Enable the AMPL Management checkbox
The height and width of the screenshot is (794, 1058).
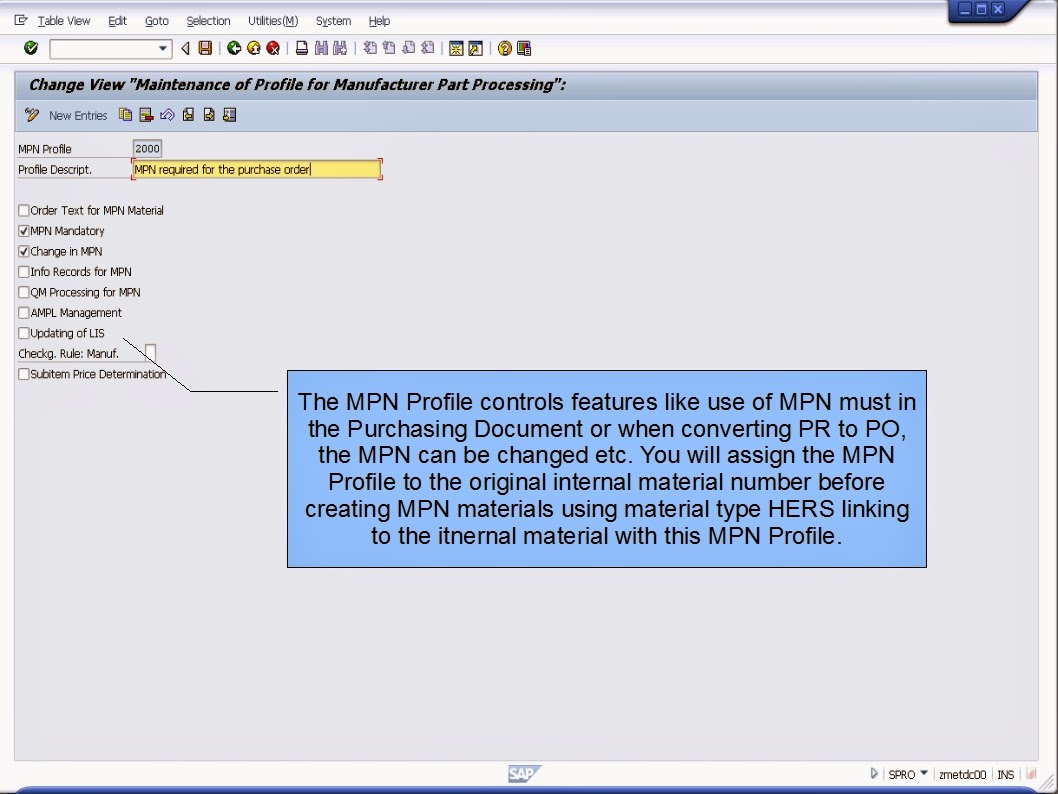pyautogui.click(x=22, y=312)
